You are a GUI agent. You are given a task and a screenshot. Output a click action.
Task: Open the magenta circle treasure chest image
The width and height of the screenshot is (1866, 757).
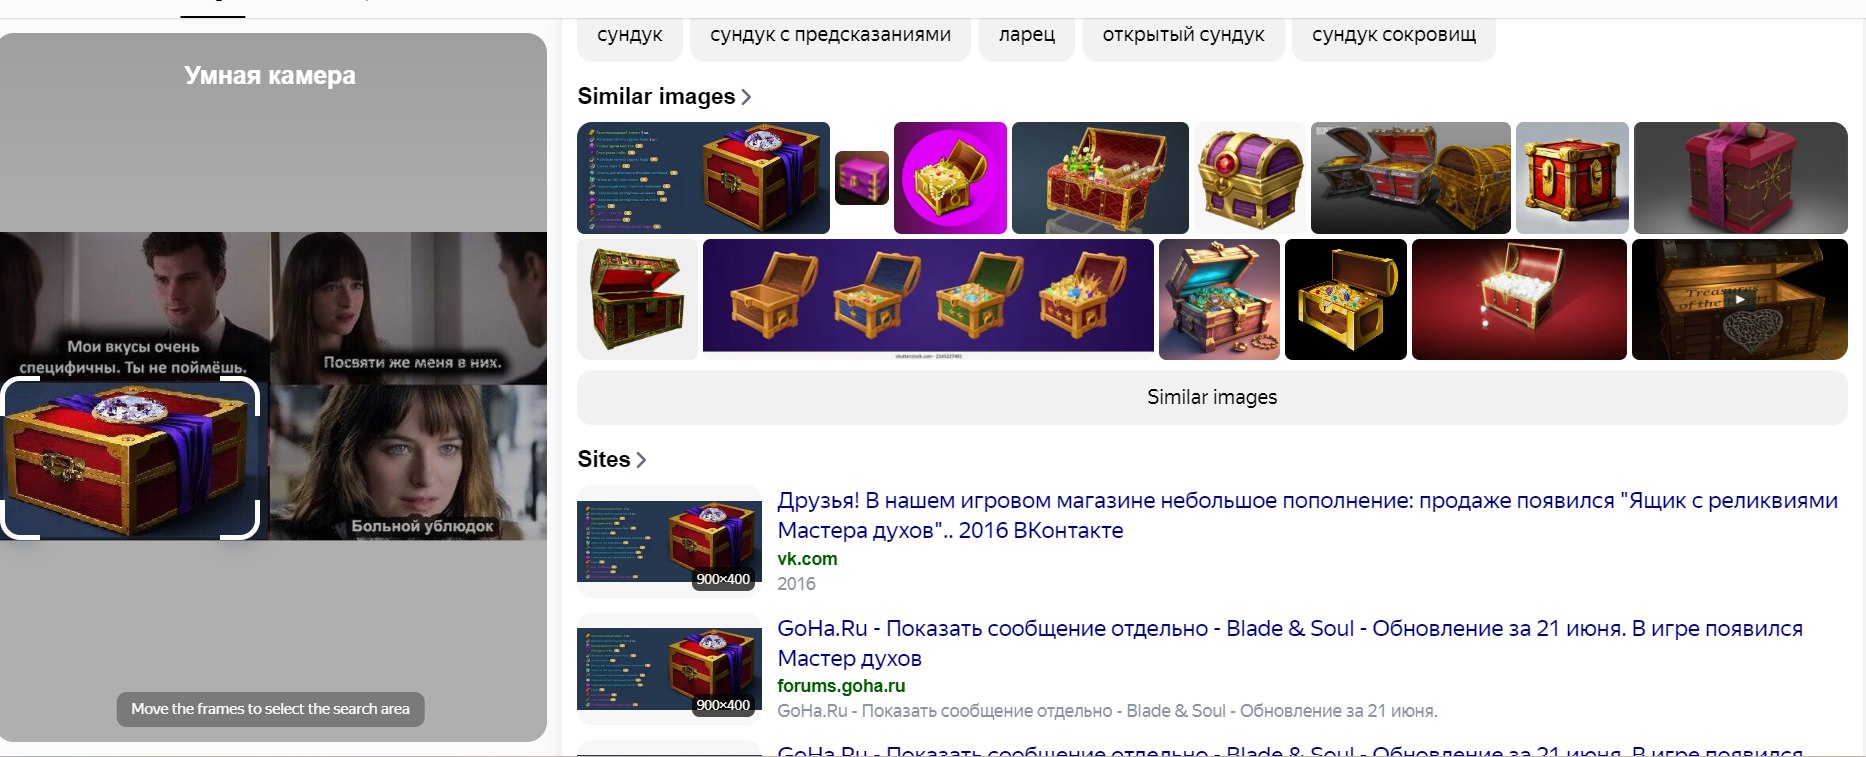click(950, 178)
